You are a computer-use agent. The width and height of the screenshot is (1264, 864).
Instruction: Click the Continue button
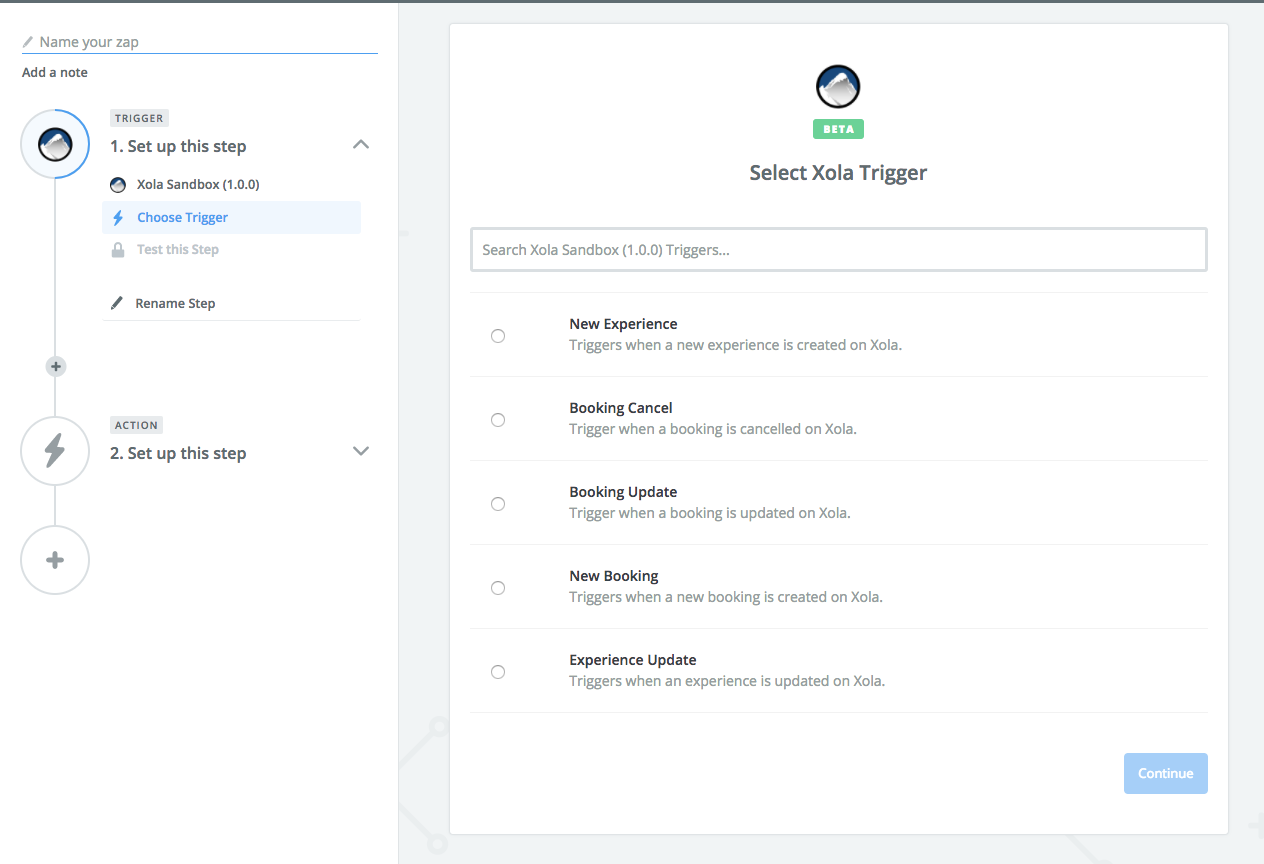coord(1165,773)
